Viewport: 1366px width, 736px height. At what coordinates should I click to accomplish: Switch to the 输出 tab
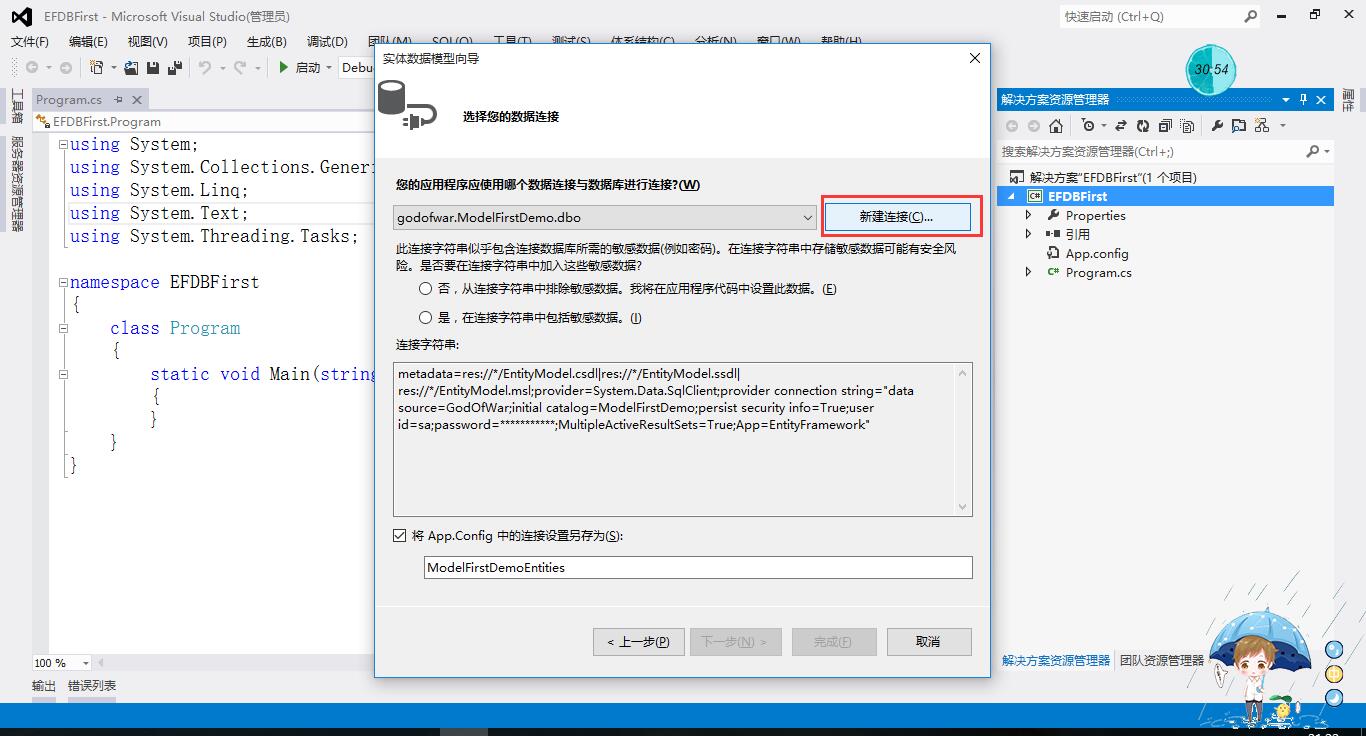coord(44,685)
